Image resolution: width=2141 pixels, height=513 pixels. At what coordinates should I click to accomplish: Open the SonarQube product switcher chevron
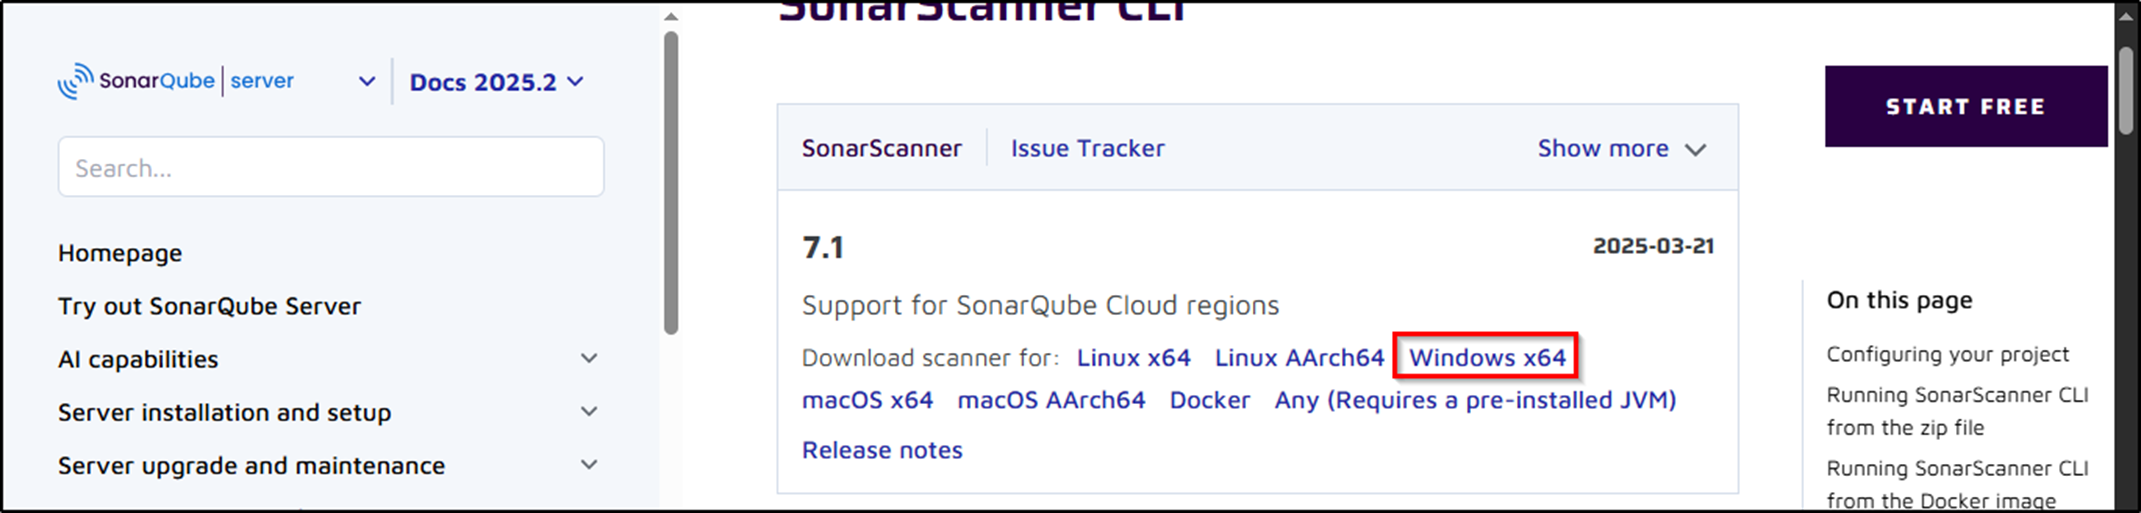click(367, 82)
